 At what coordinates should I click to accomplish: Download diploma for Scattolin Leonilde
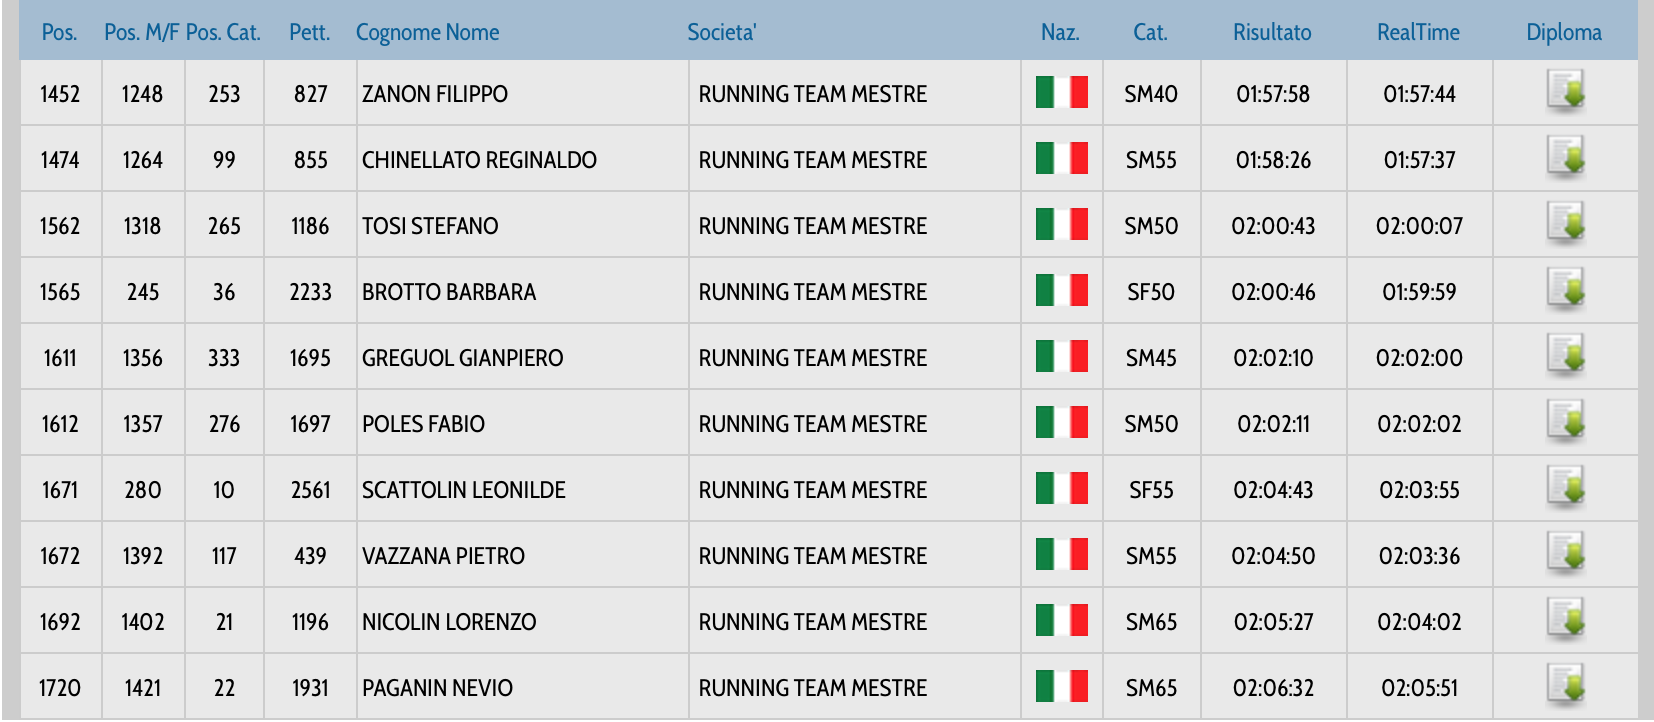click(1565, 487)
